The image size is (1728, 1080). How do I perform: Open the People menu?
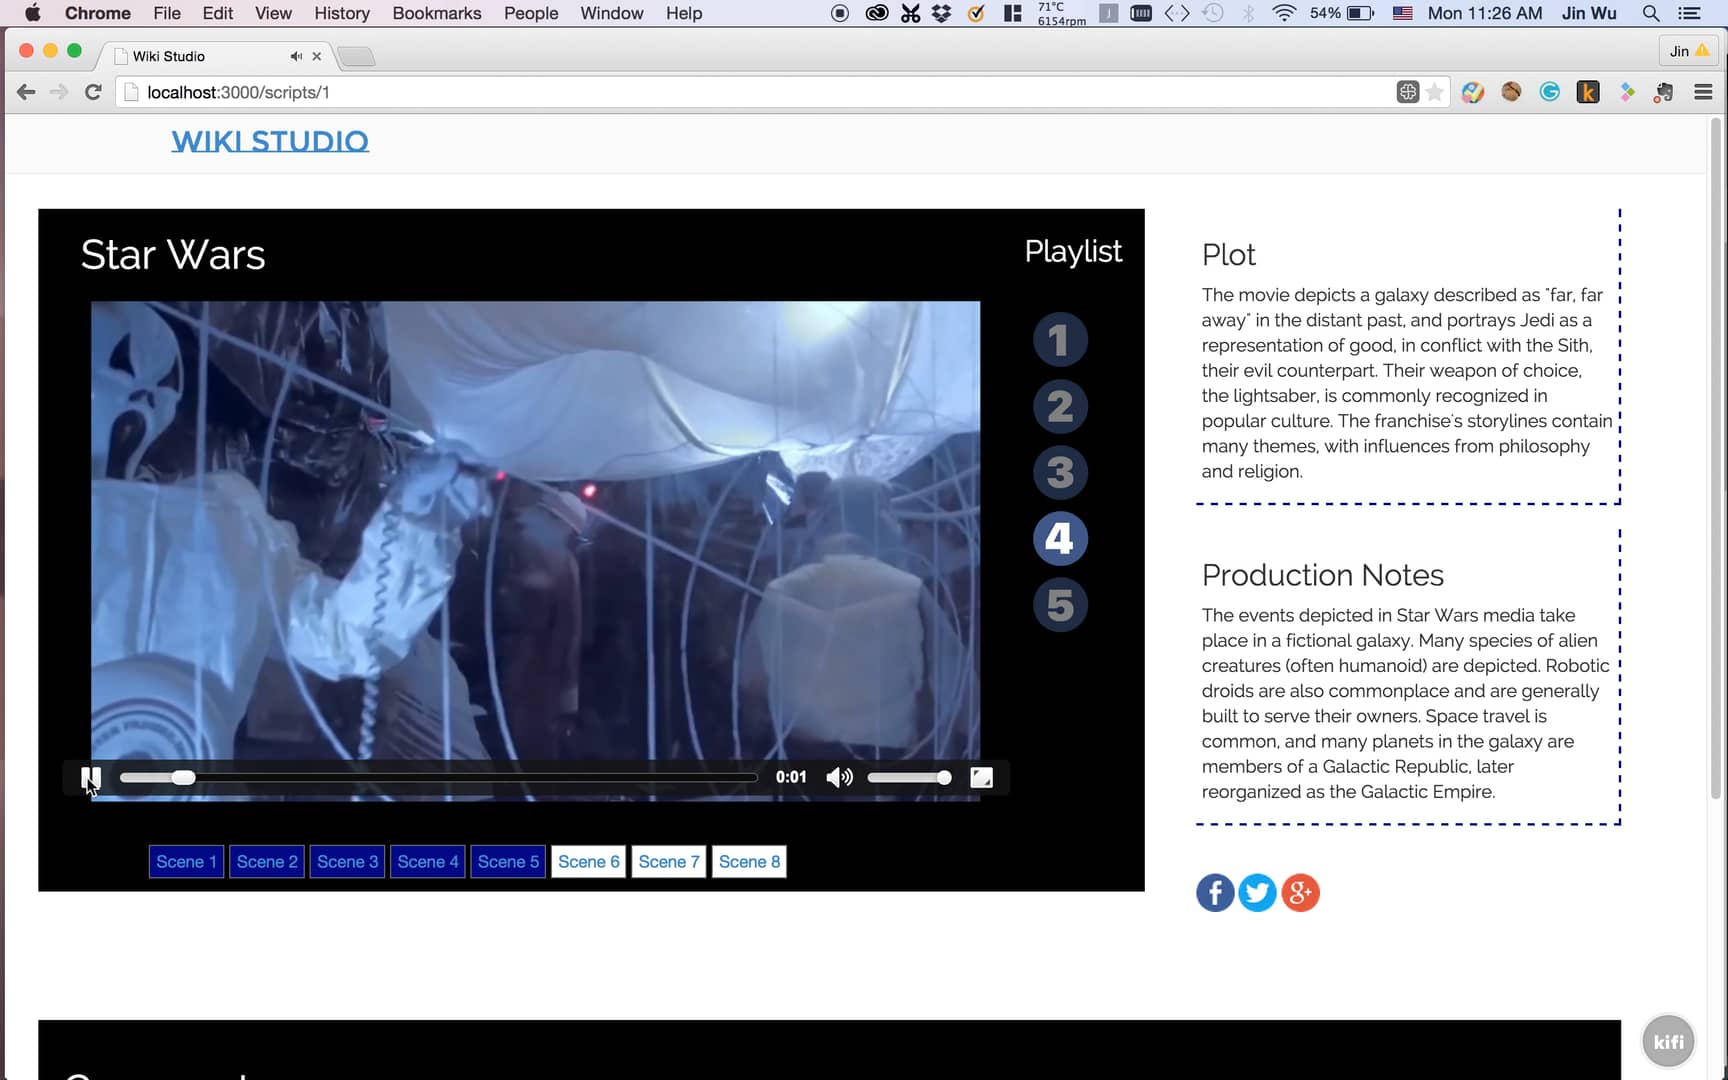coord(530,13)
